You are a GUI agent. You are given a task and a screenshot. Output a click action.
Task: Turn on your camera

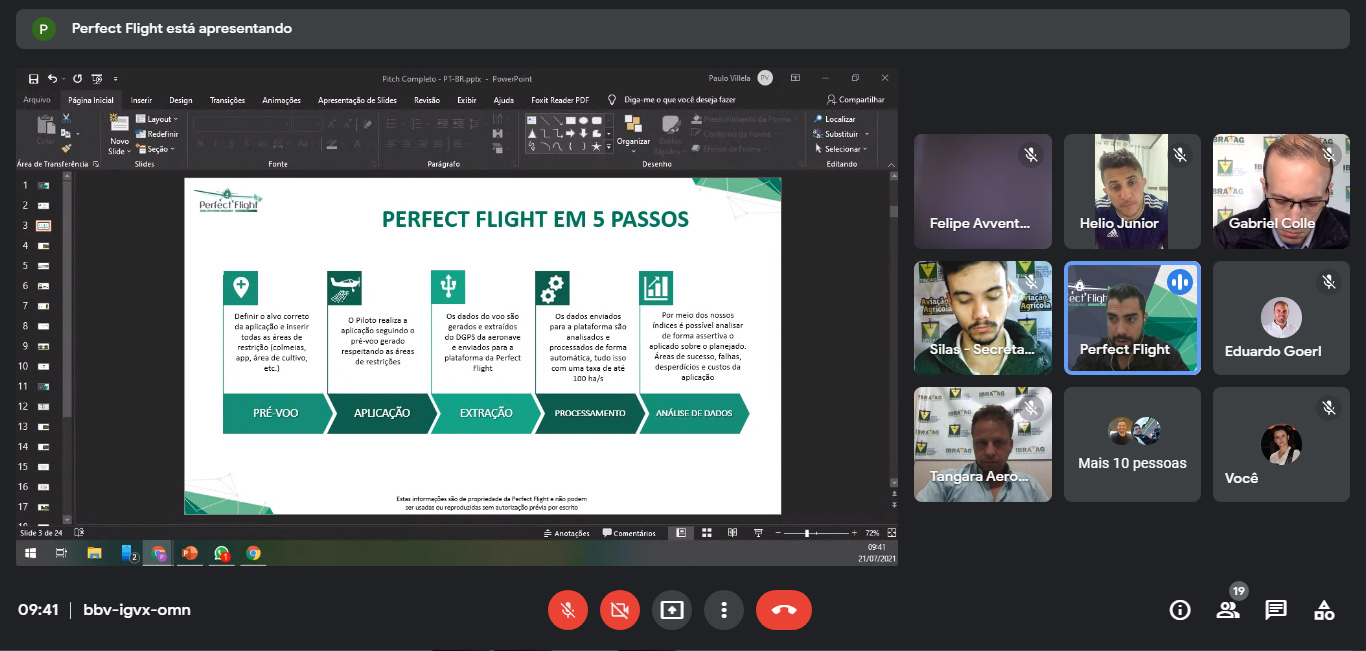pyautogui.click(x=620, y=610)
